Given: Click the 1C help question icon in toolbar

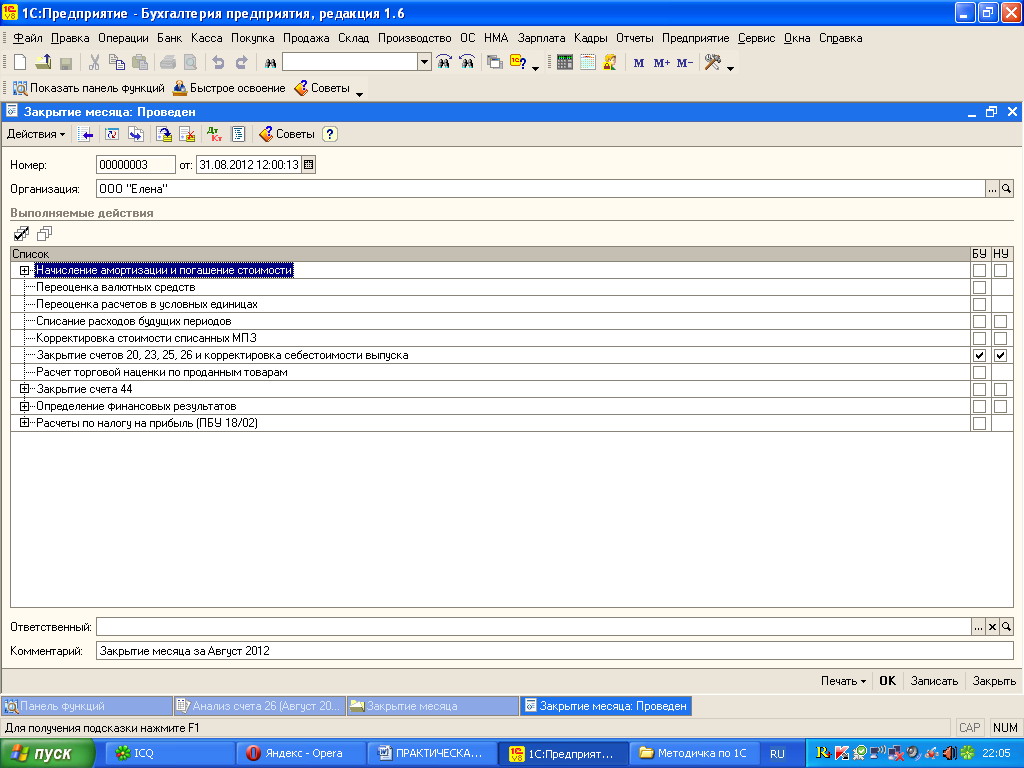Looking at the screenshot, I should click(519, 63).
